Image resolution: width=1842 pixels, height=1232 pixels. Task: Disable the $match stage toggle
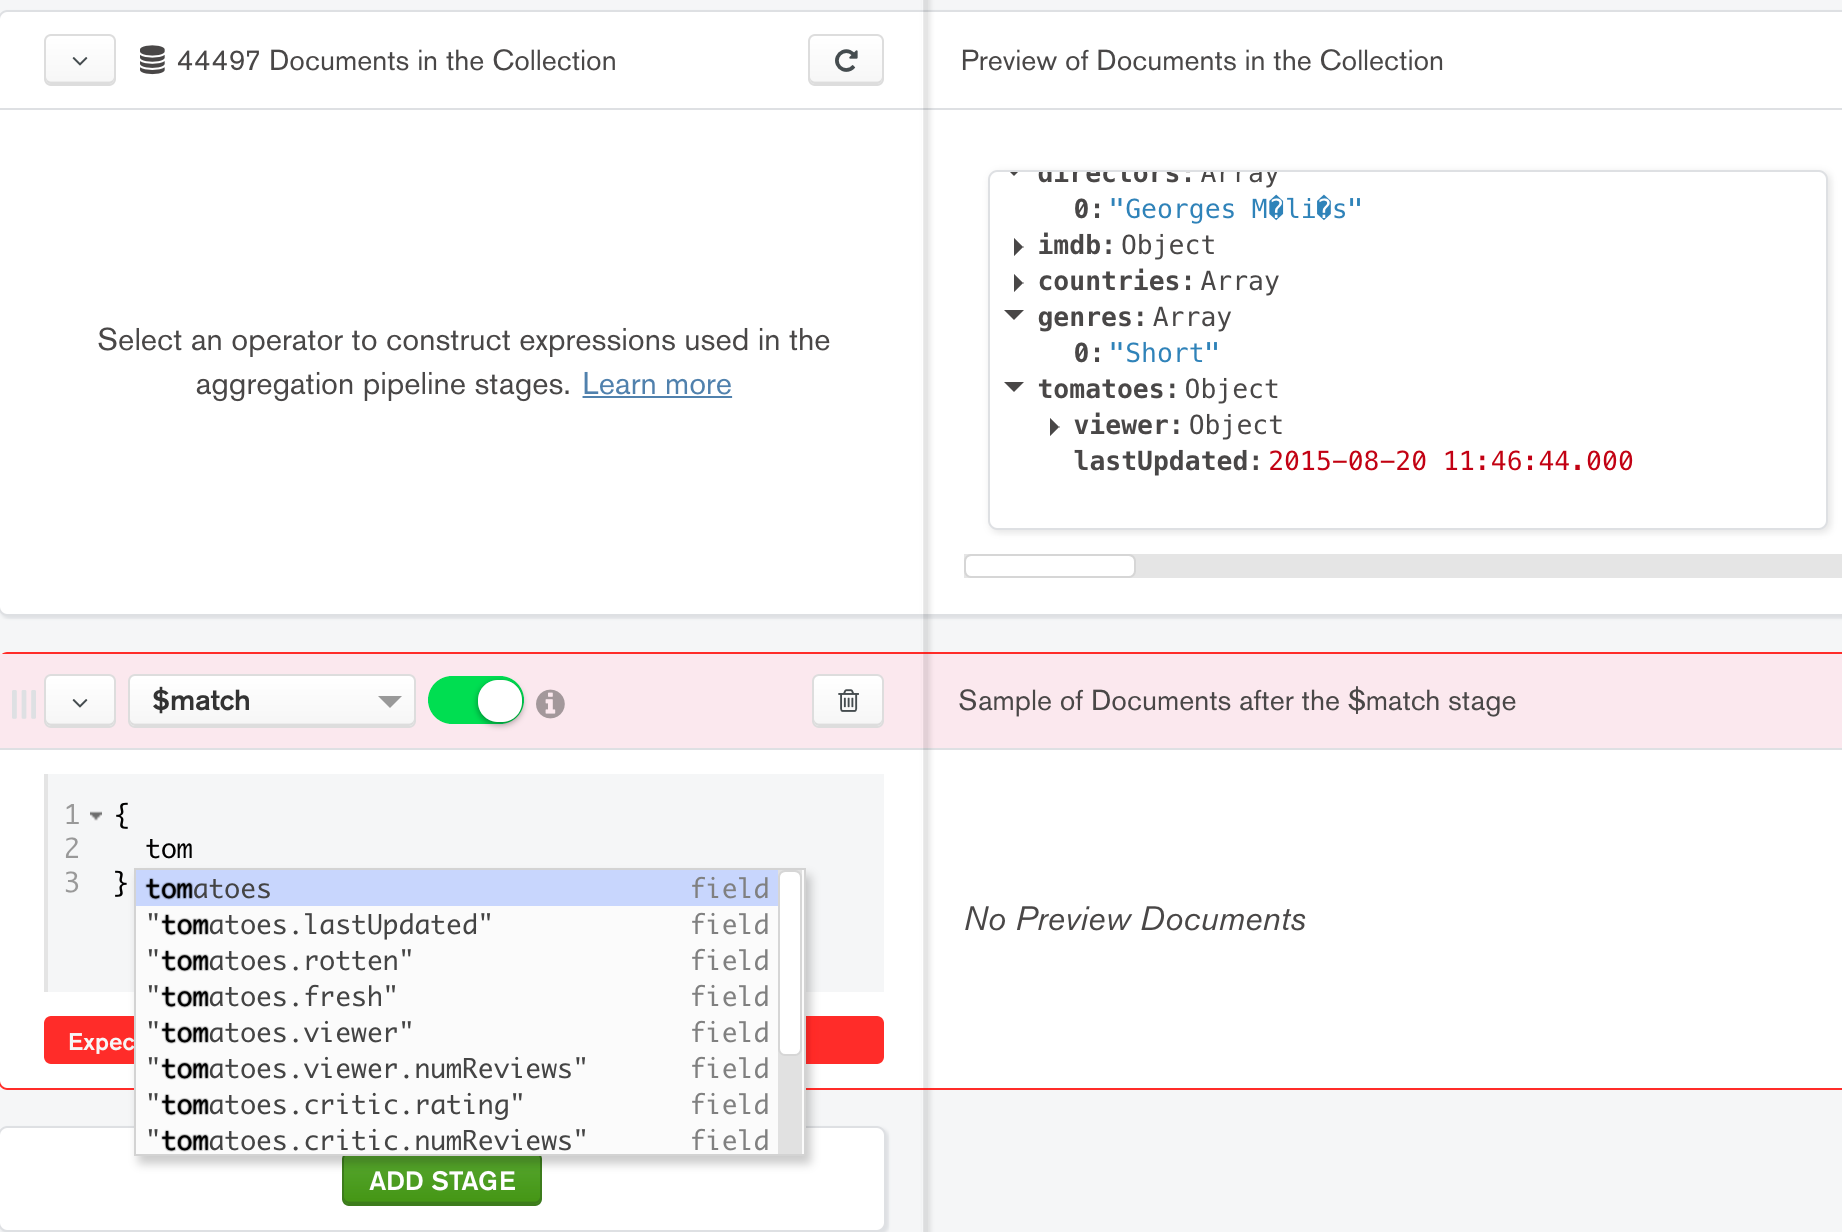coord(476,700)
